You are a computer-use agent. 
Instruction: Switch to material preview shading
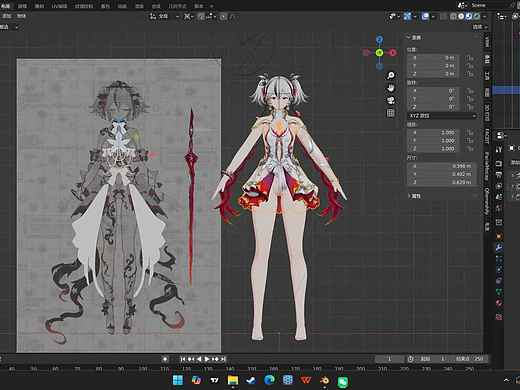pos(469,16)
